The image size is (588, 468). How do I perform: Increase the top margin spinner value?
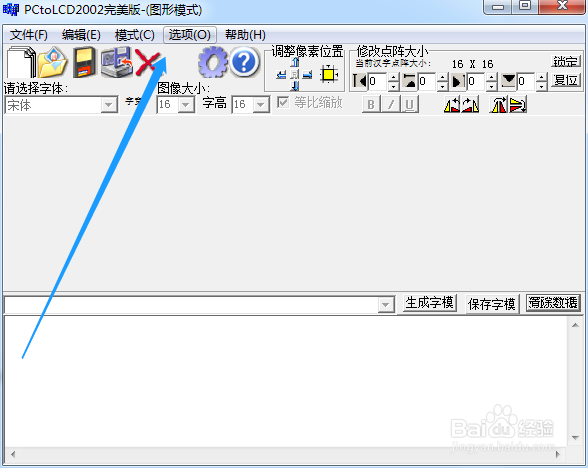click(x=443, y=77)
